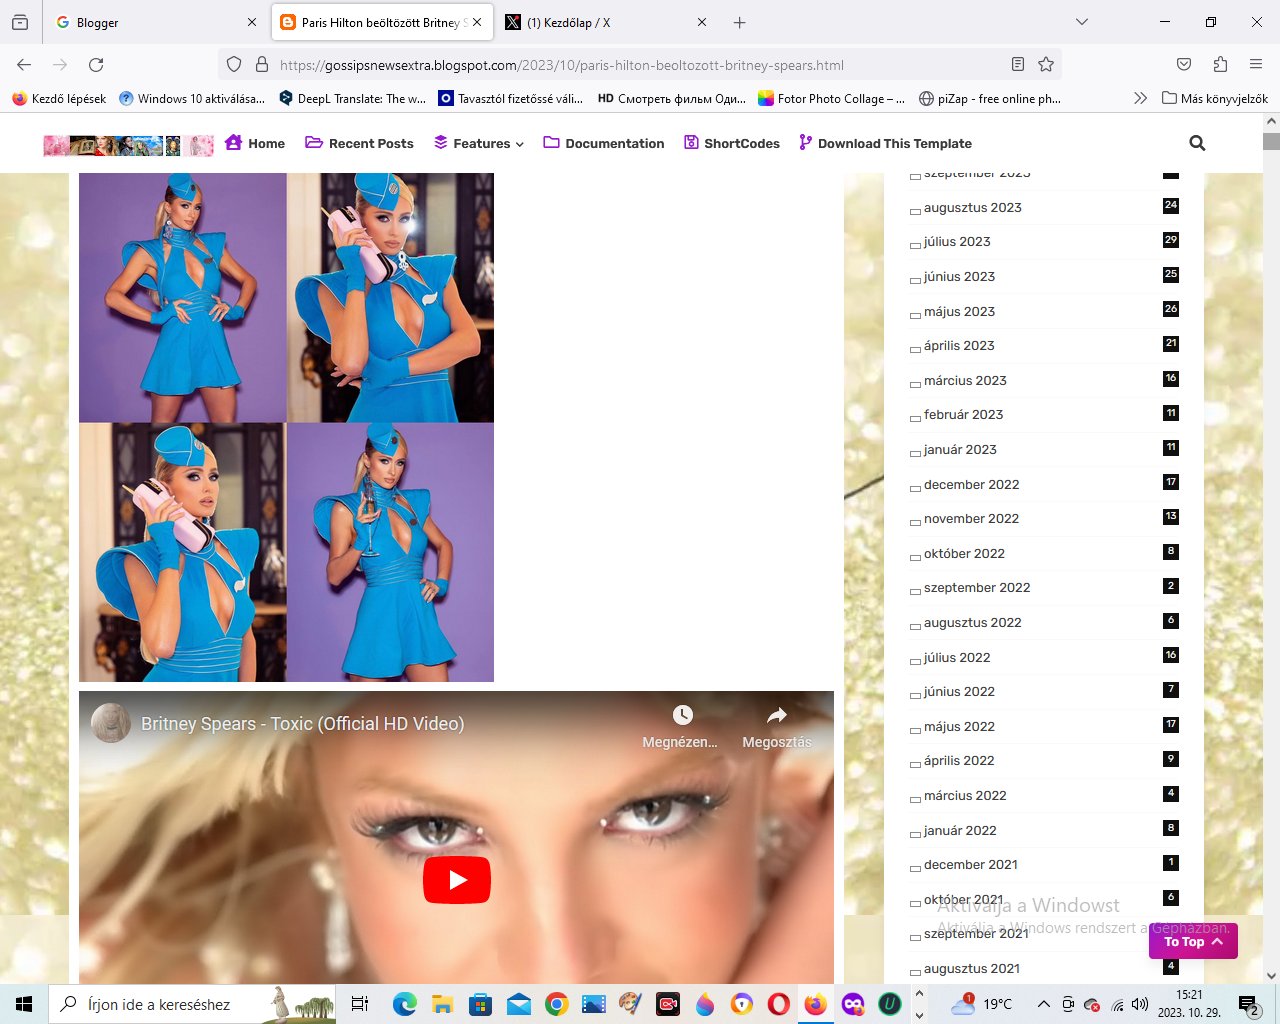Click the search magnifier icon in site header

(1197, 143)
